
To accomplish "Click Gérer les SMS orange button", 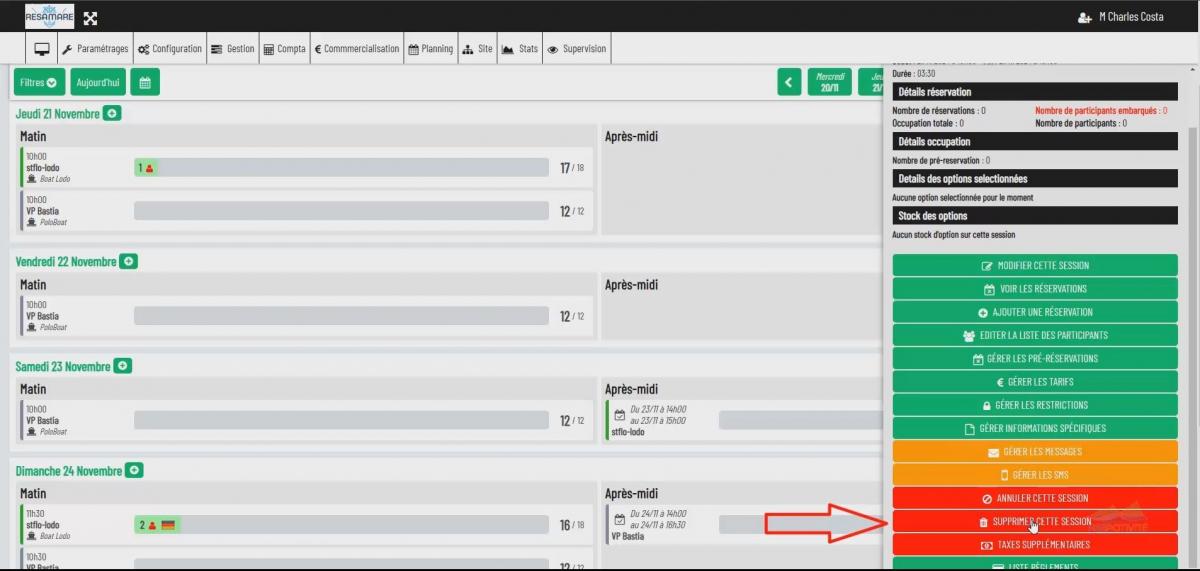I will pos(1035,475).
